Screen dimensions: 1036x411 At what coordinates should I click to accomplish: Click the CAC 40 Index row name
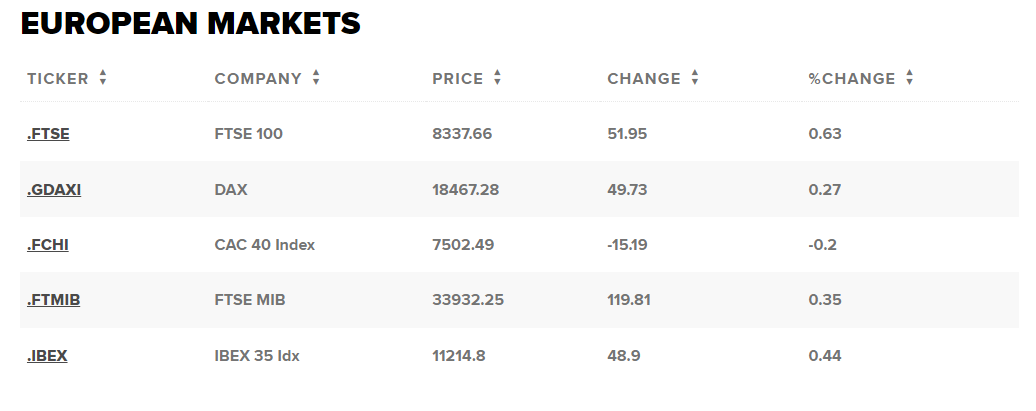265,245
